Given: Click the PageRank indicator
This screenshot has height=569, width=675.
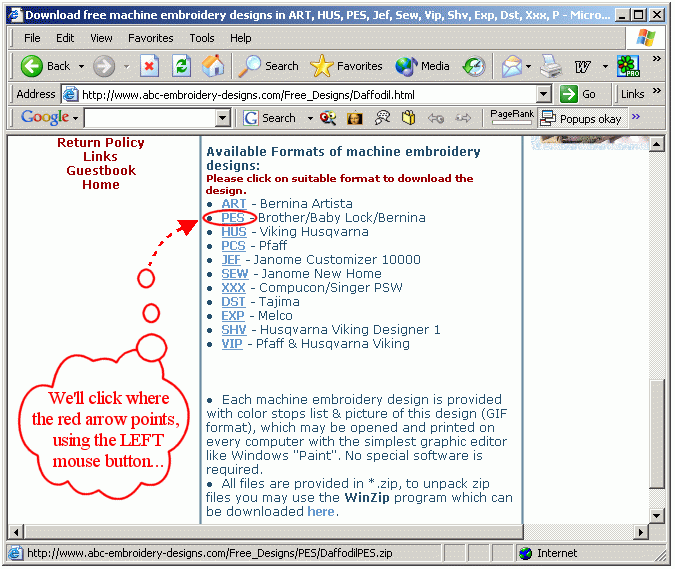Looking at the screenshot, I should click(512, 117).
